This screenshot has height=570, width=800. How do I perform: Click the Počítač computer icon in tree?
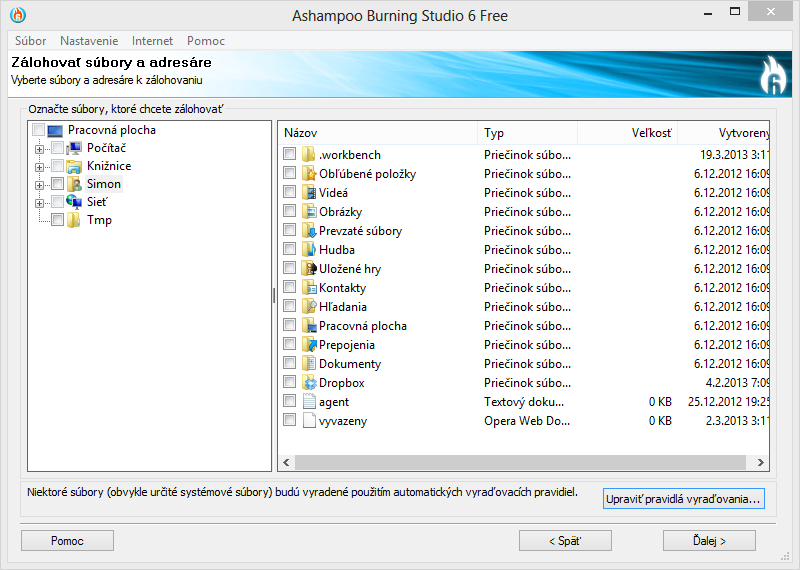tap(74, 148)
